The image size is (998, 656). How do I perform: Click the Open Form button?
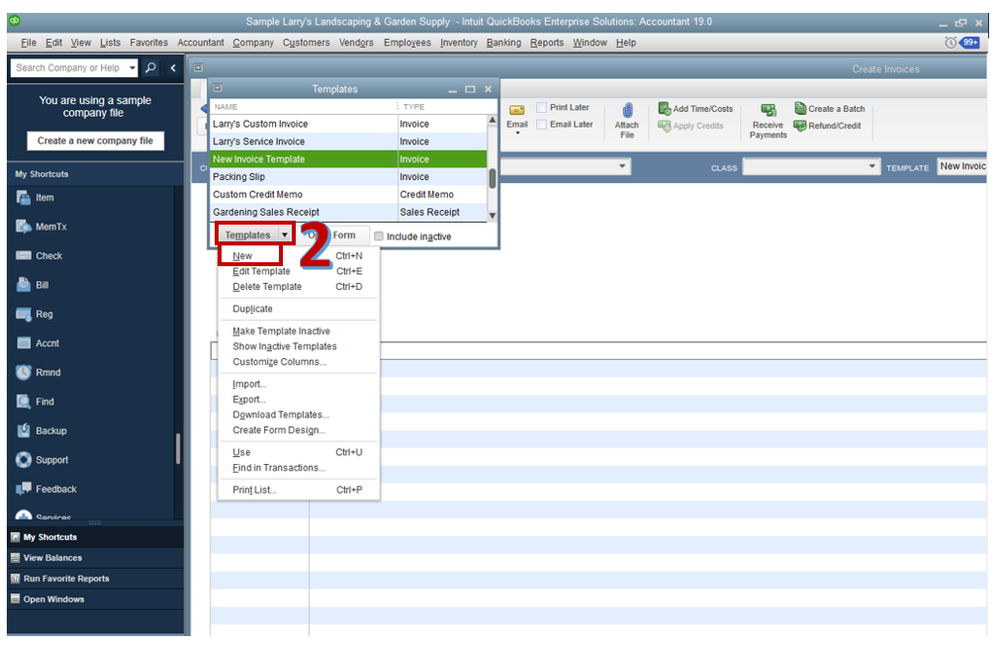333,235
